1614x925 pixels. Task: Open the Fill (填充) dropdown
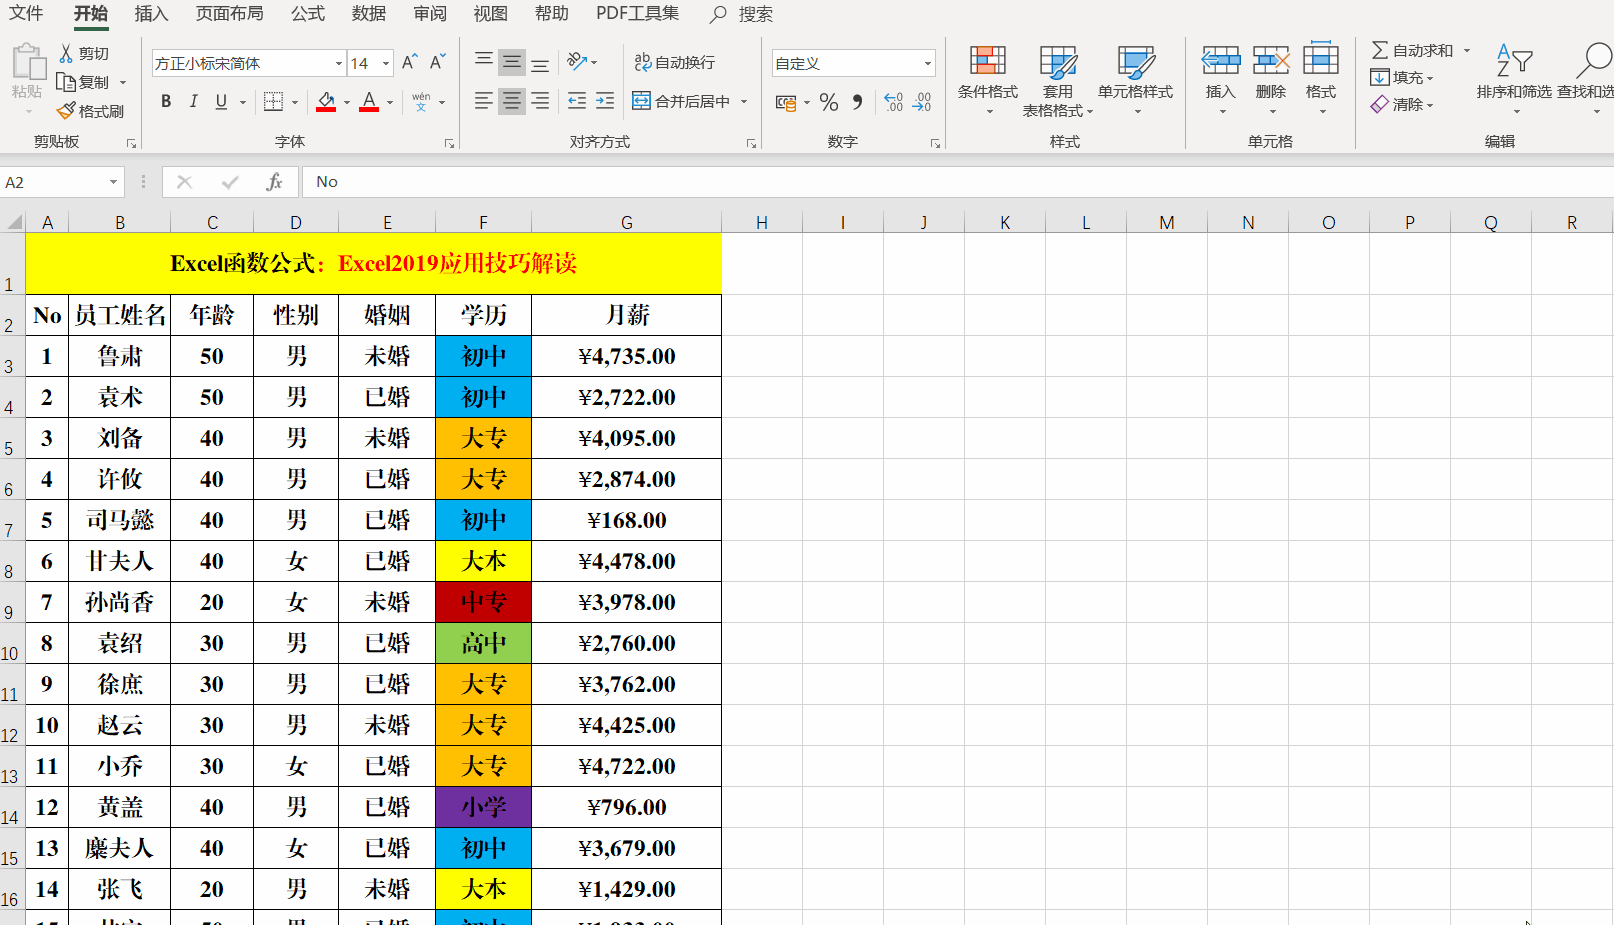1402,77
